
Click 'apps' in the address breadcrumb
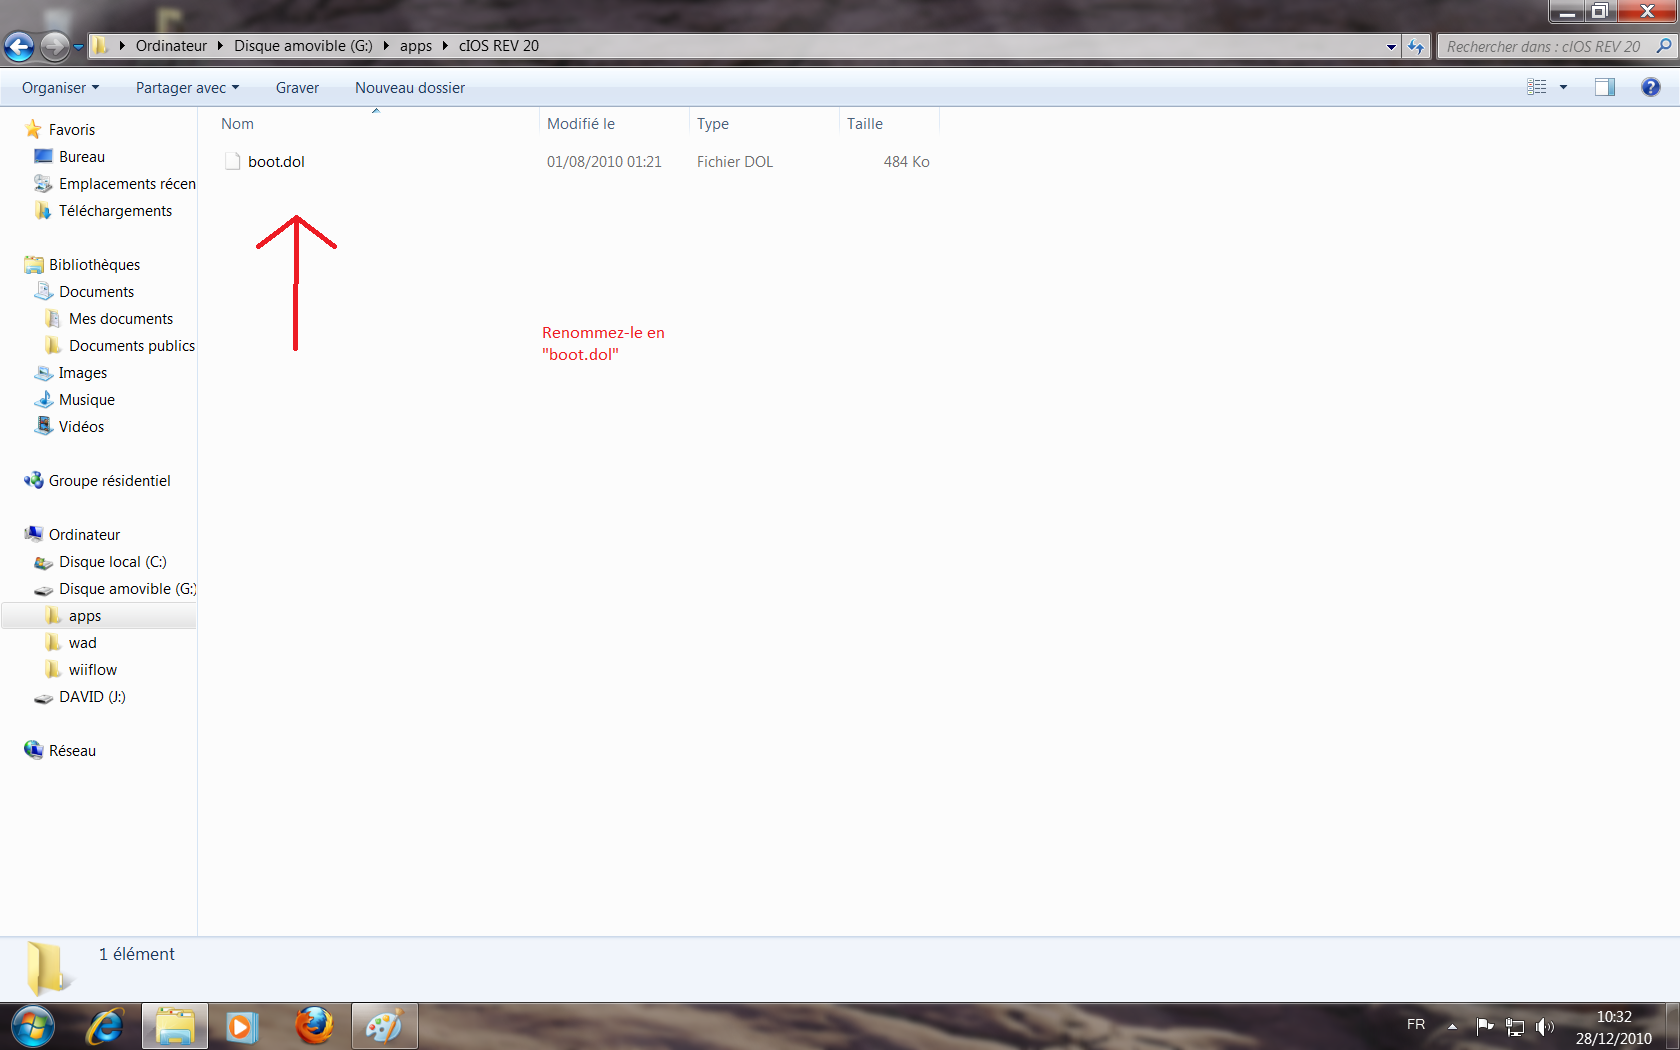[416, 46]
